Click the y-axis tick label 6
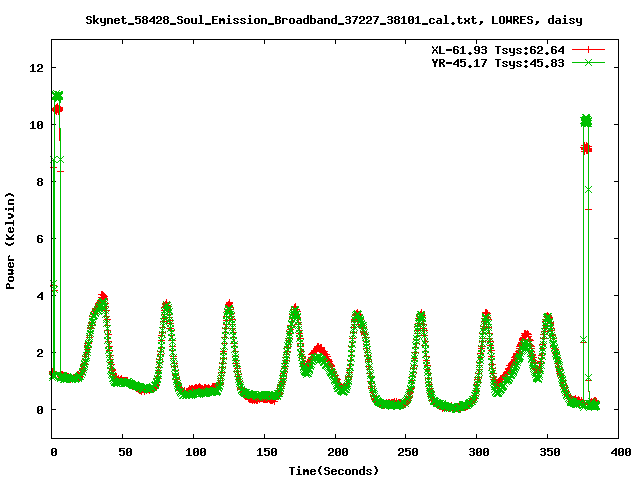The height and width of the screenshot is (480, 640). (x=40, y=239)
